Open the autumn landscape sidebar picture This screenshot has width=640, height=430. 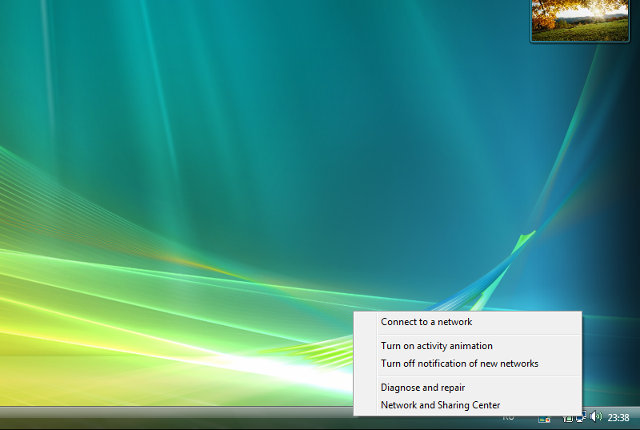coord(580,20)
